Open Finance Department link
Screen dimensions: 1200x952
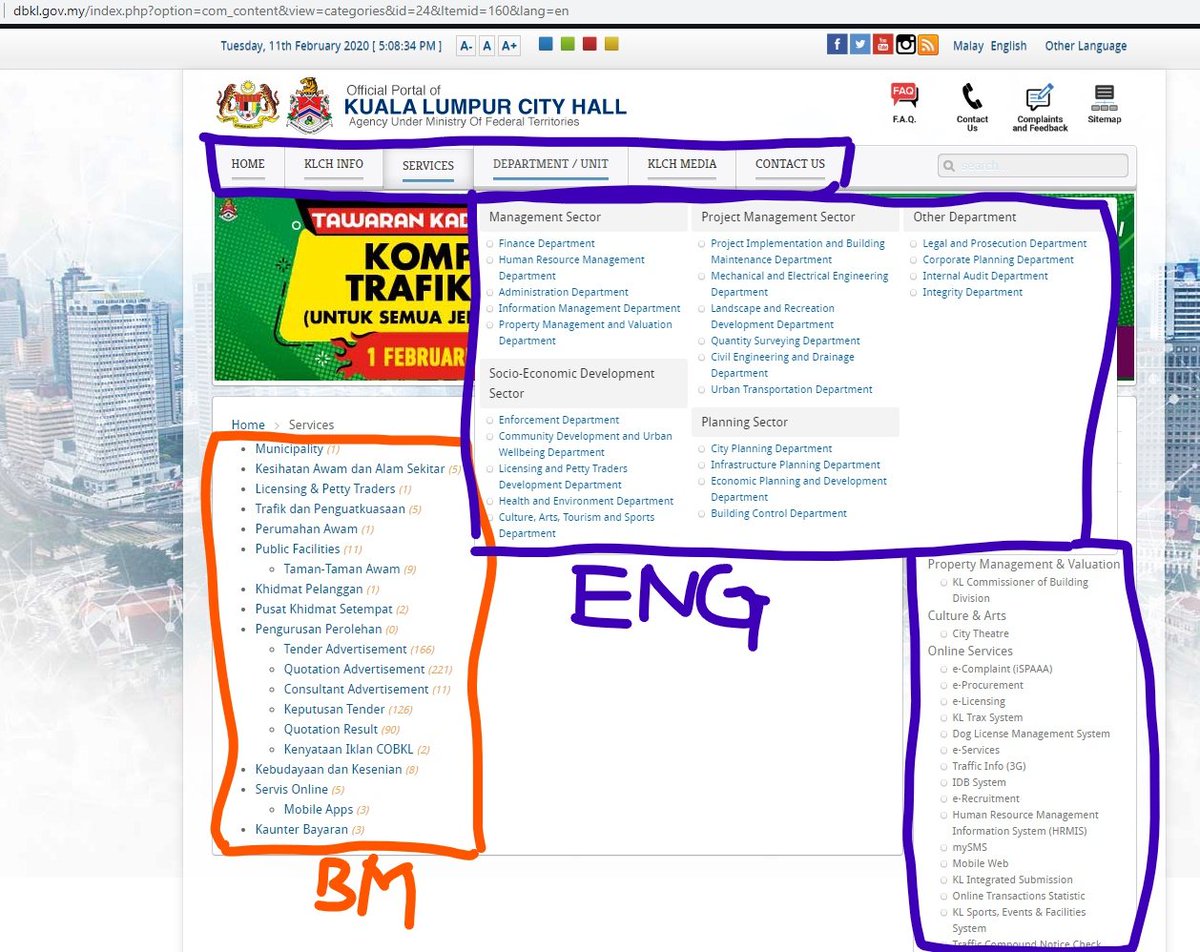[x=546, y=244]
